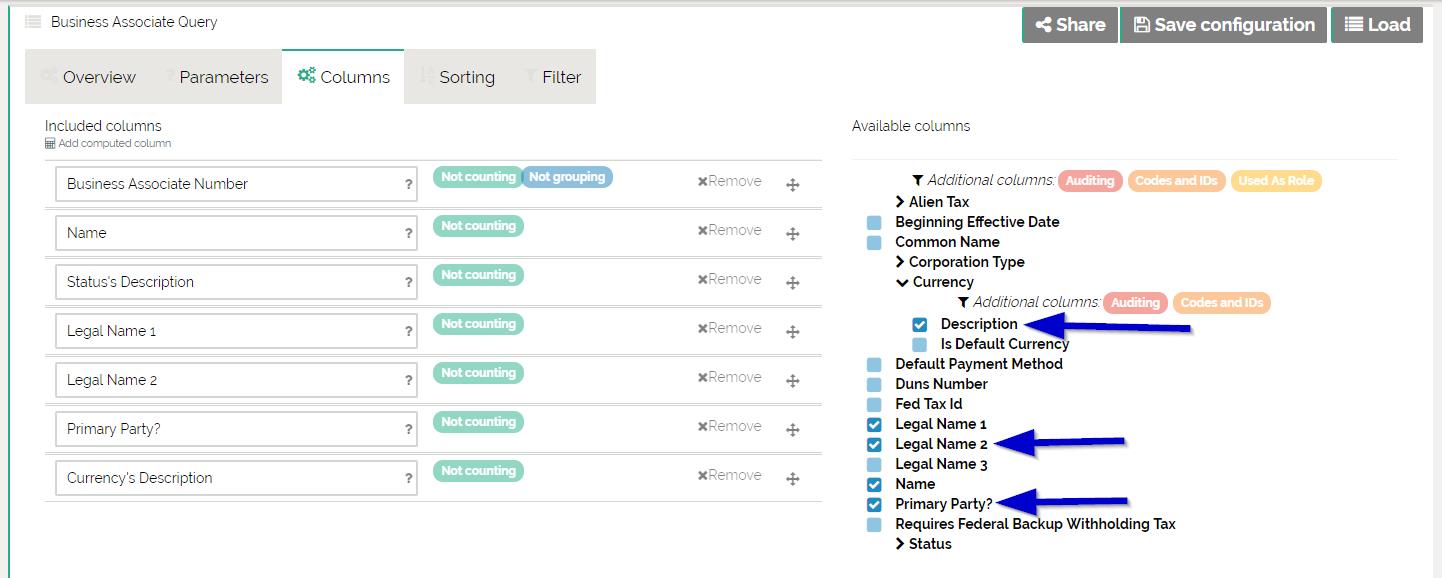Toggle the Not grouping badge
The height and width of the screenshot is (578, 1442).
[566, 177]
